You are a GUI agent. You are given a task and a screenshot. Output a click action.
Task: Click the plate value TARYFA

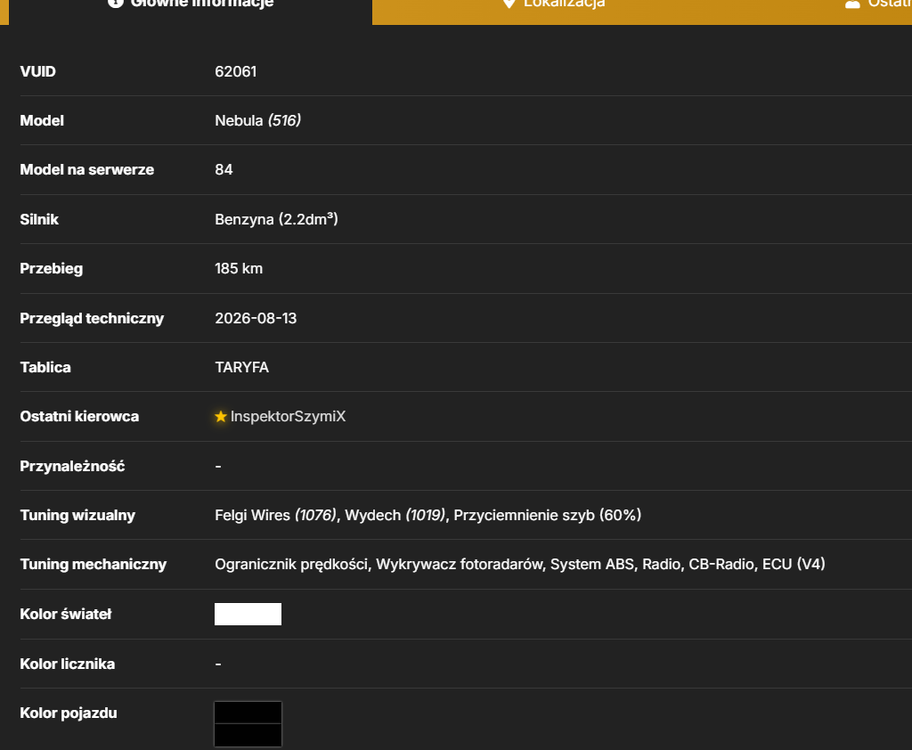(242, 368)
